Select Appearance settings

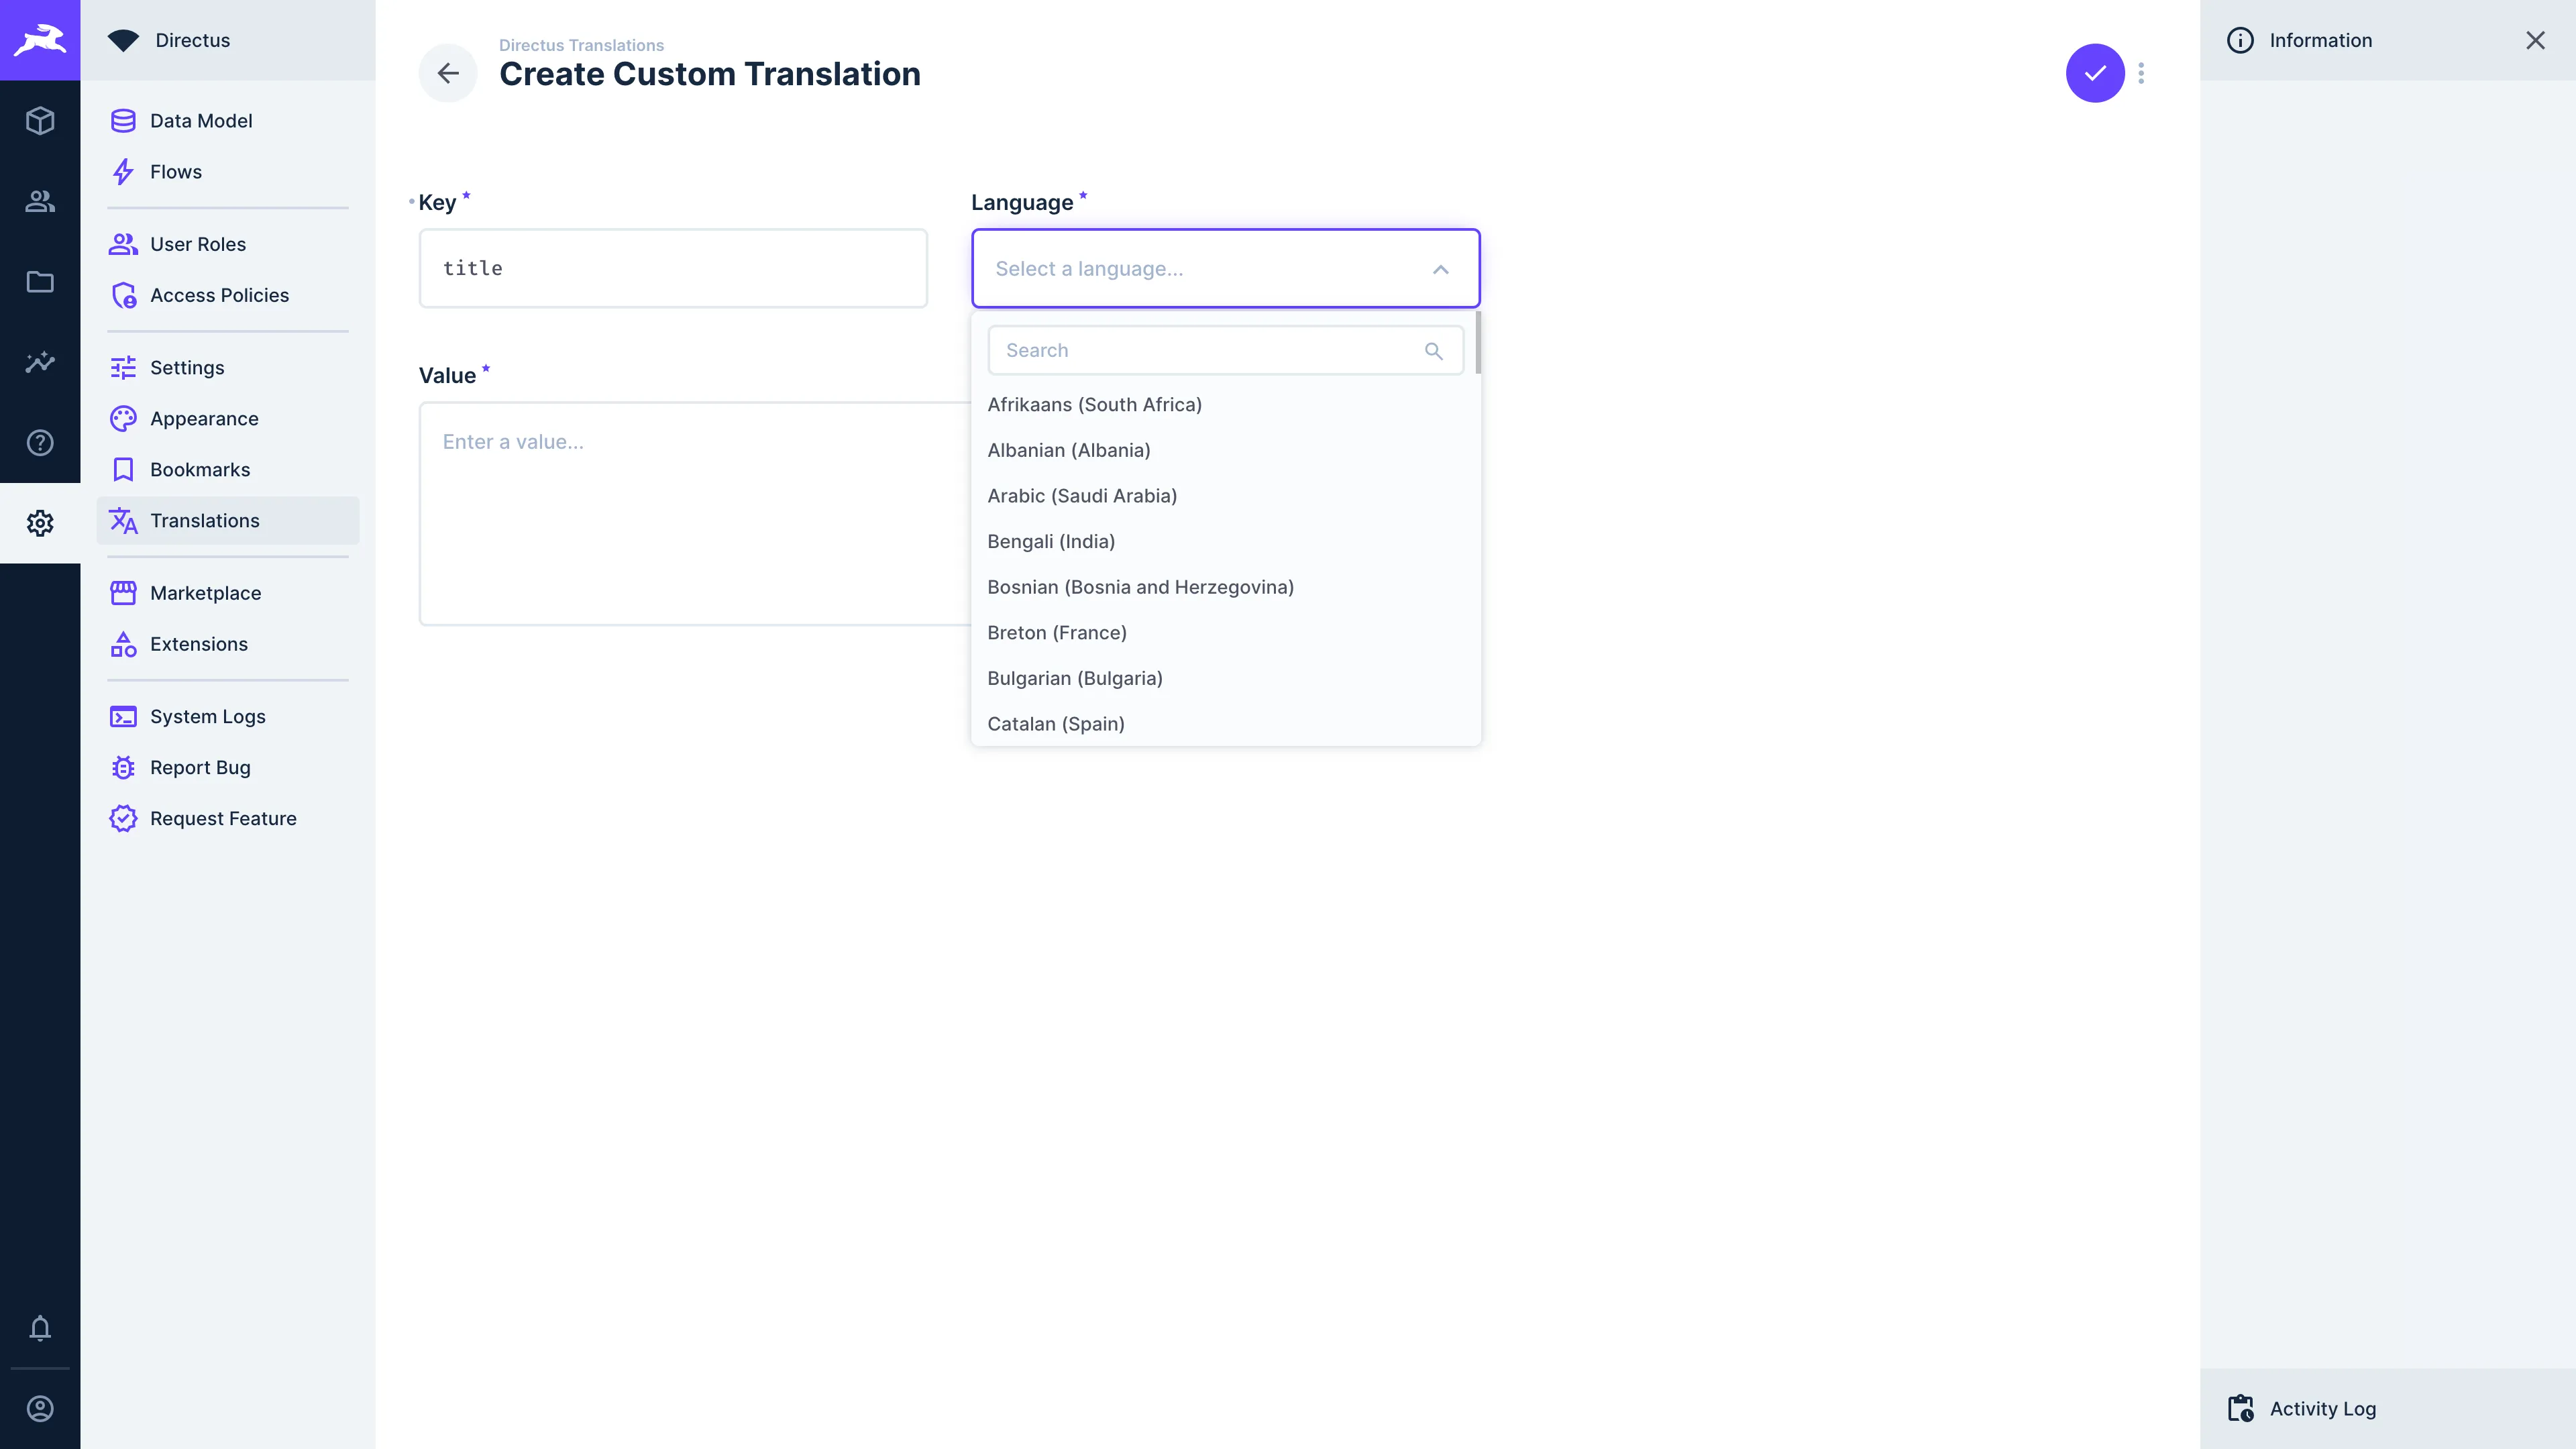[204, 418]
